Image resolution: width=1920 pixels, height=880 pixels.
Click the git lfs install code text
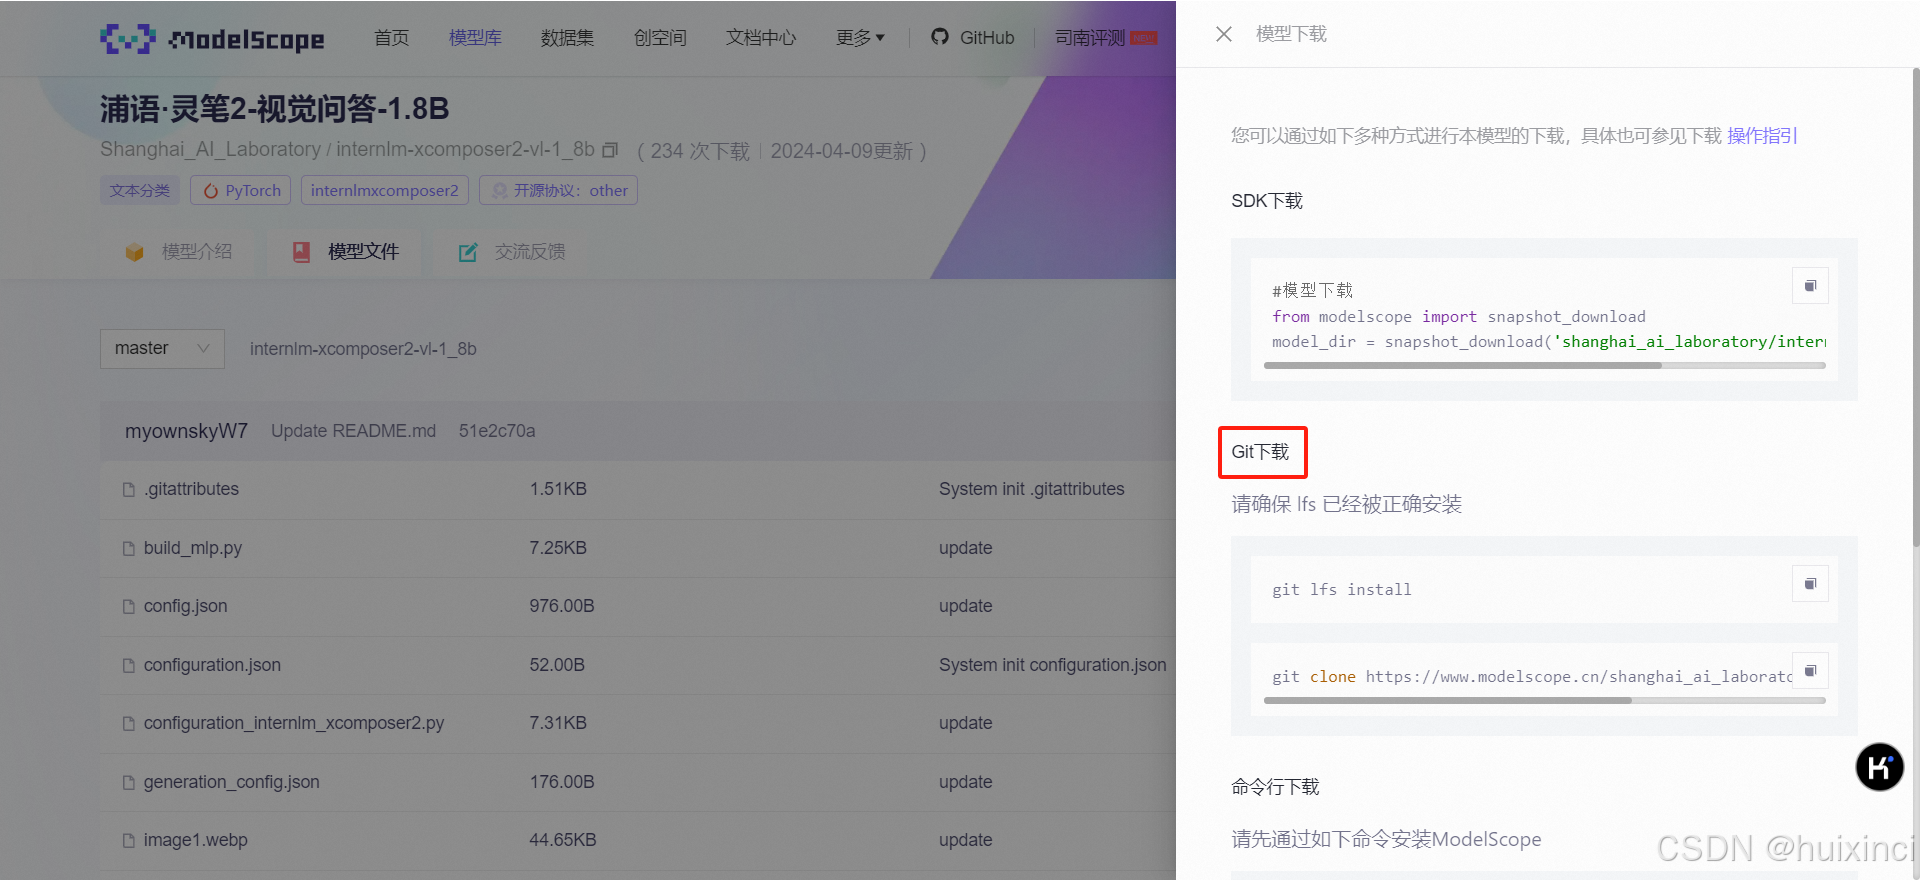pos(1342,590)
